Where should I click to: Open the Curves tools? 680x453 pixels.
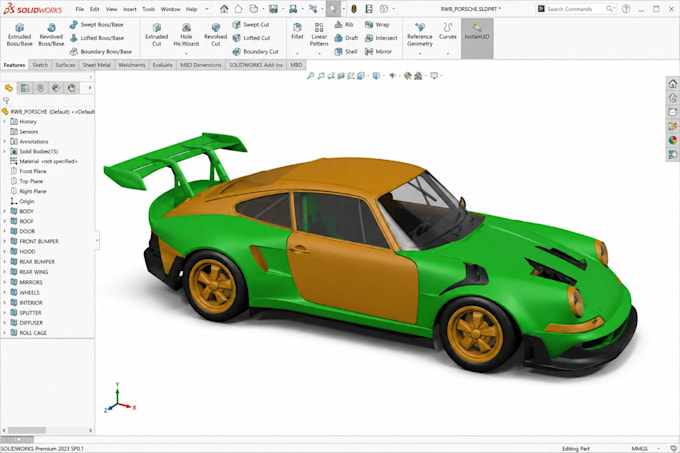448,31
